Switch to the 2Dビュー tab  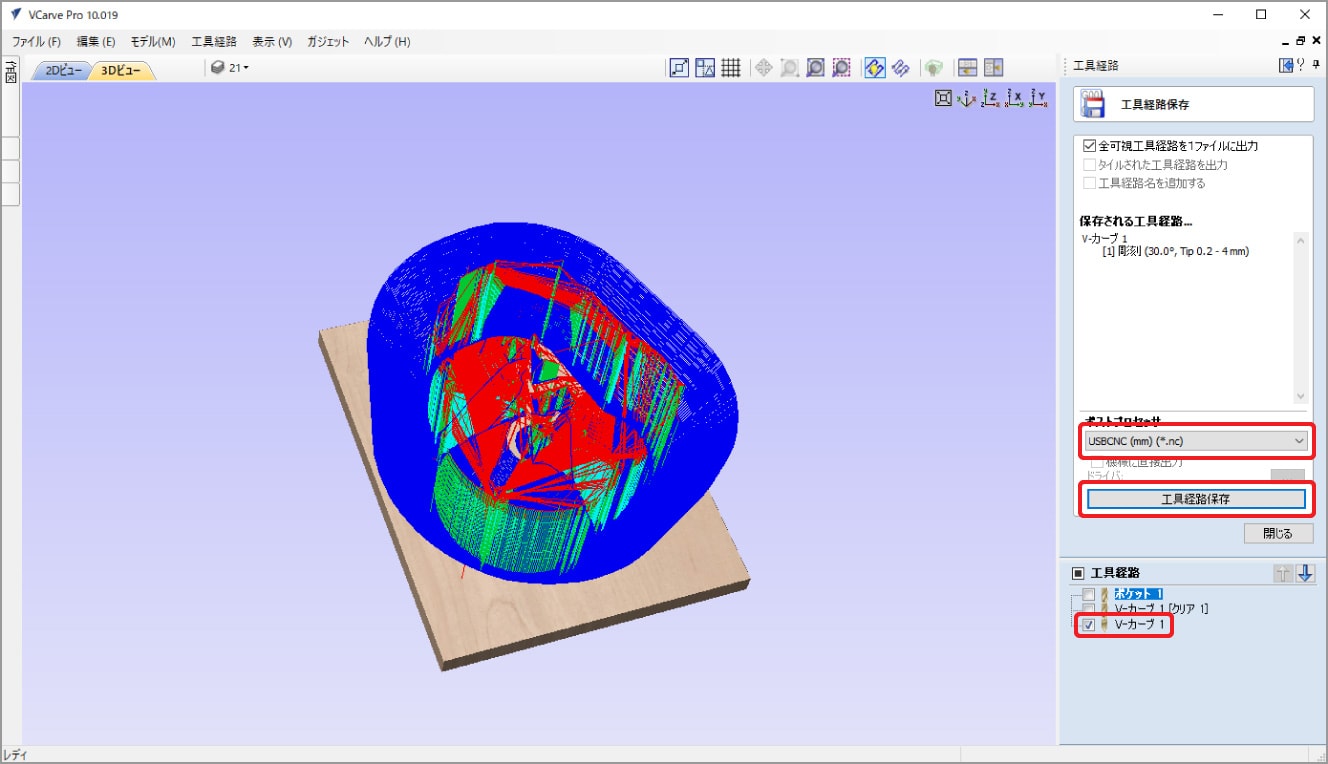tap(62, 70)
